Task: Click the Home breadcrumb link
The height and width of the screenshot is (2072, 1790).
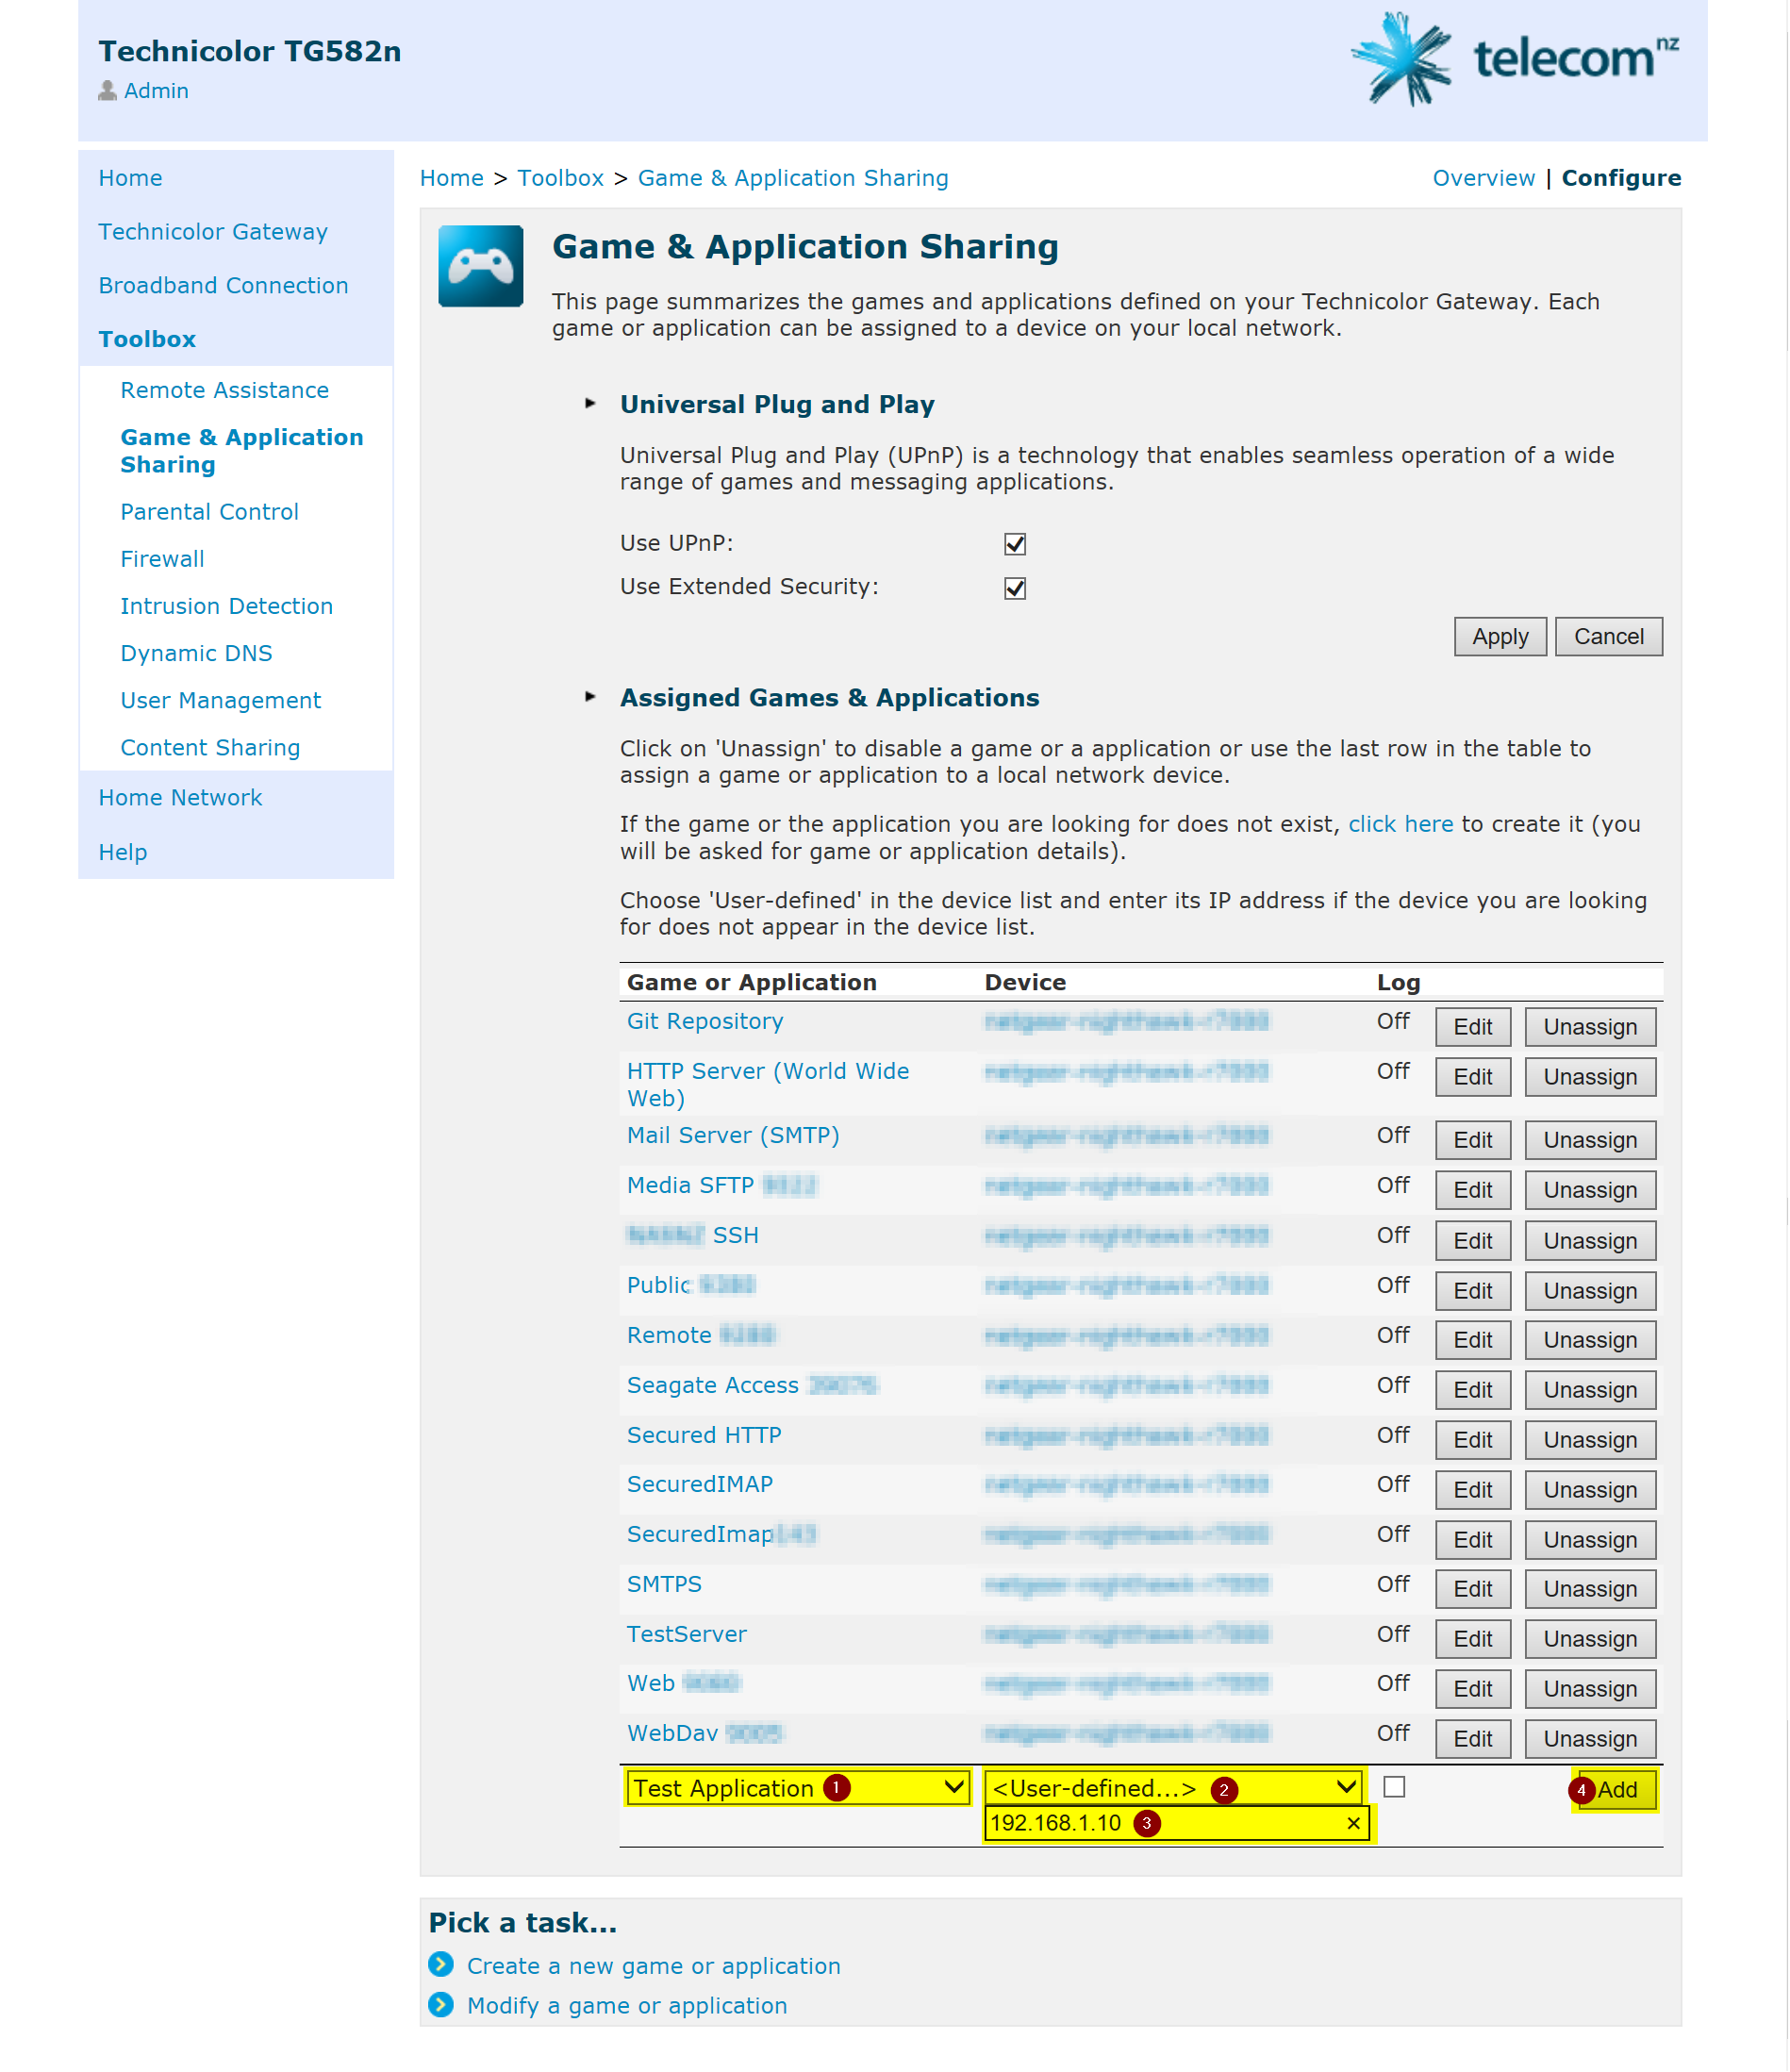Action: 451,178
